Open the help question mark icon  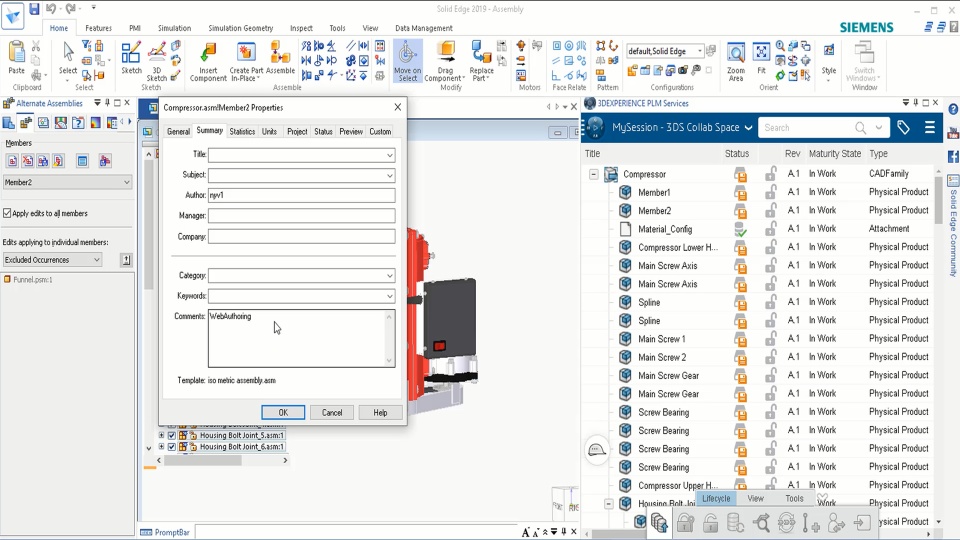(x=953, y=109)
